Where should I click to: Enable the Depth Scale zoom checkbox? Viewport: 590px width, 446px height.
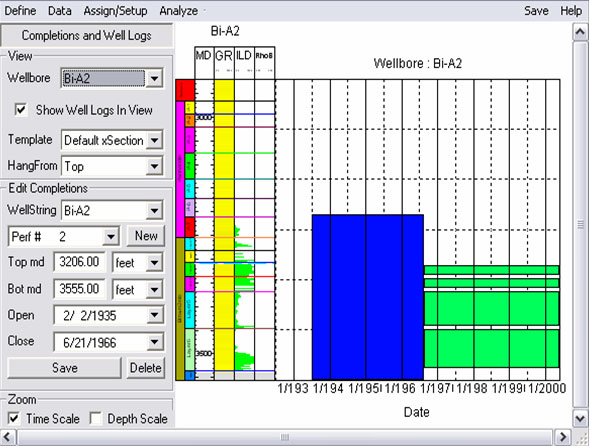pyautogui.click(x=96, y=418)
